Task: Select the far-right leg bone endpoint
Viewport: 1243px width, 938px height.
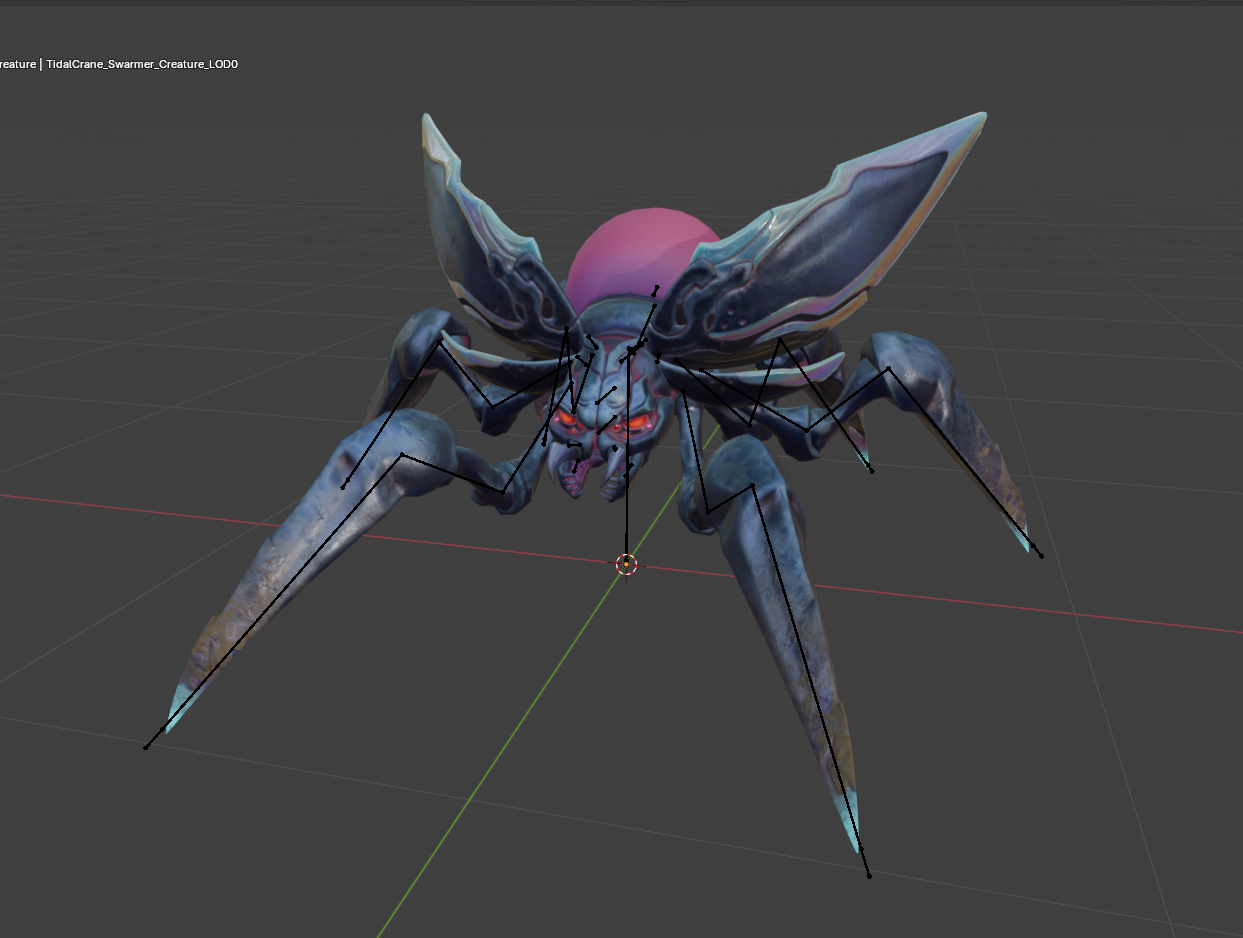Action: click(1041, 556)
